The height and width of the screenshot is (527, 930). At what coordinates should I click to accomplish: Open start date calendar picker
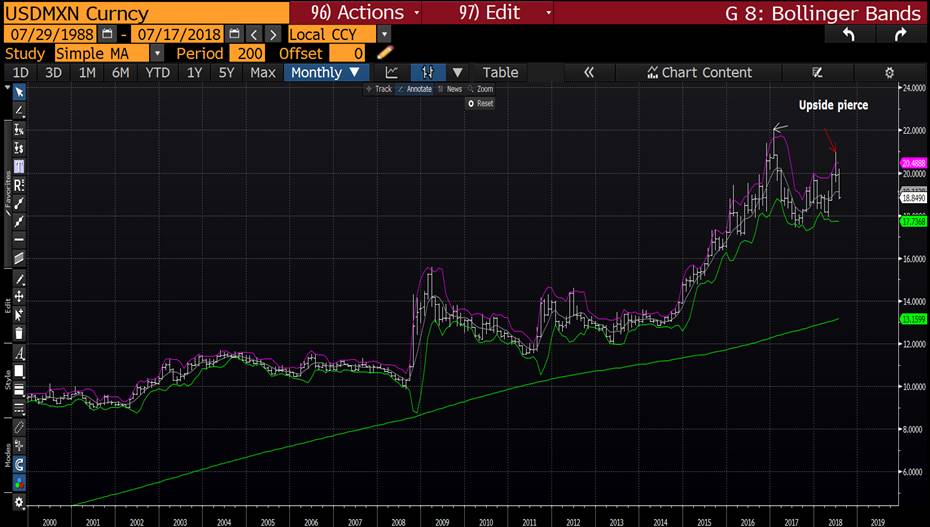(107, 34)
